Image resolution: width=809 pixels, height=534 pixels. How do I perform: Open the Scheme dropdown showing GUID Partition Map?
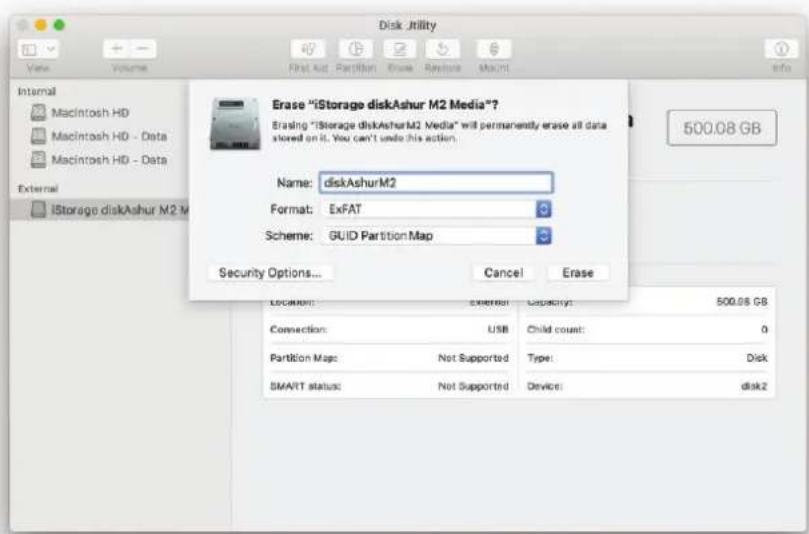436,236
